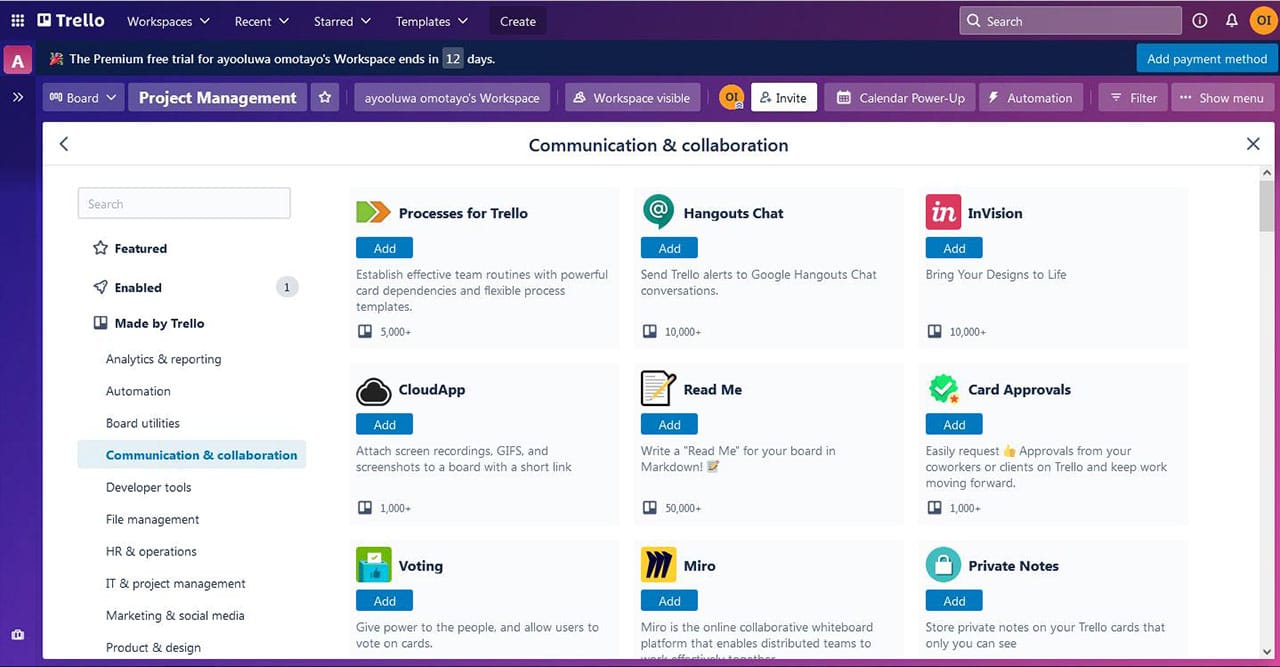Click the Create button
The width and height of the screenshot is (1280, 667).
click(x=518, y=21)
